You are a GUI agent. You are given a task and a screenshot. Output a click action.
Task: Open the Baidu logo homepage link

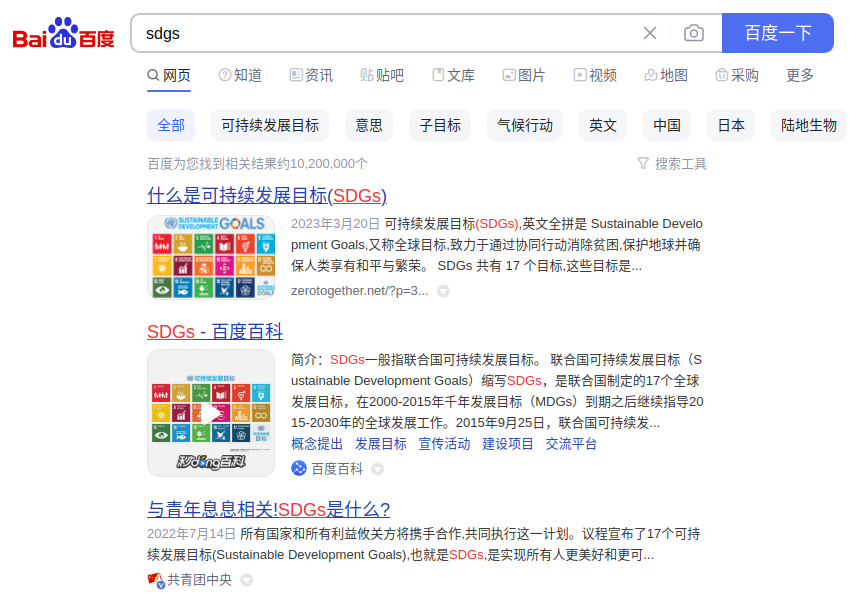(64, 33)
